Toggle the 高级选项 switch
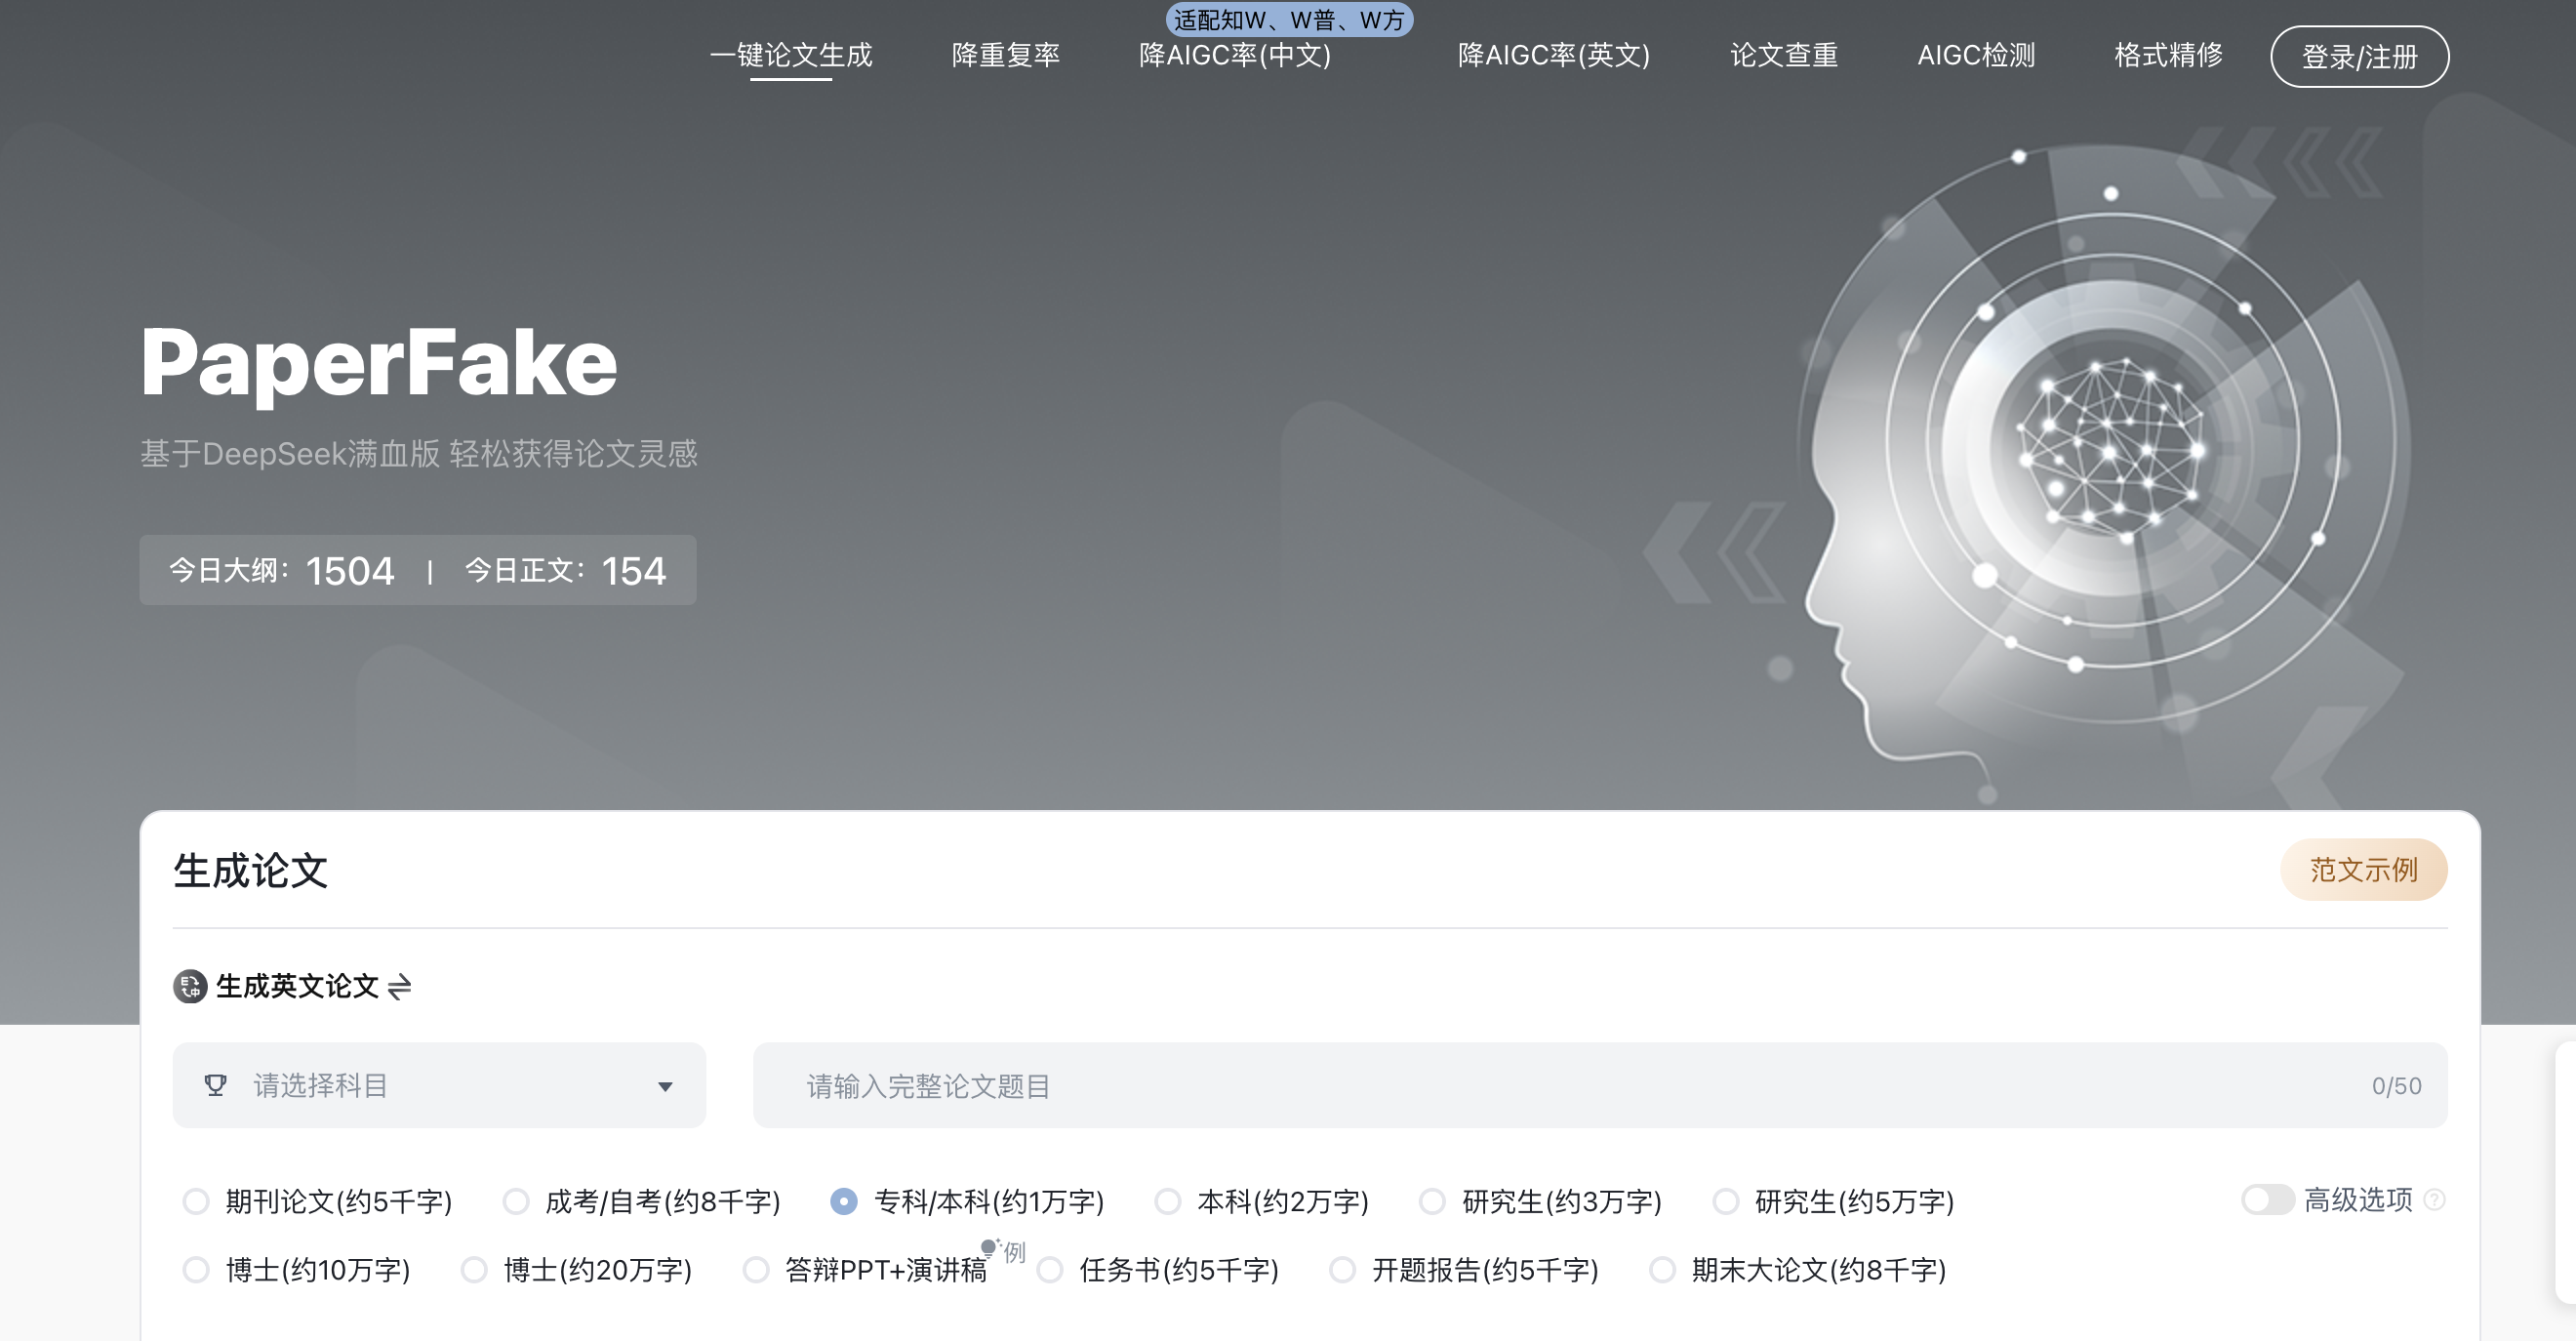Viewport: 2576px width, 1341px height. (x=2266, y=1199)
